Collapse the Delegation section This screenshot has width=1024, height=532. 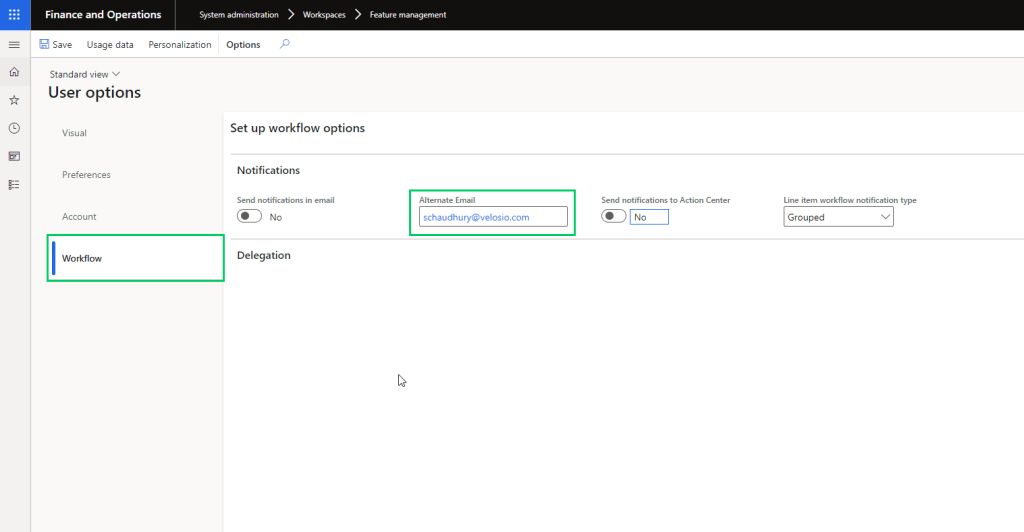coord(264,255)
